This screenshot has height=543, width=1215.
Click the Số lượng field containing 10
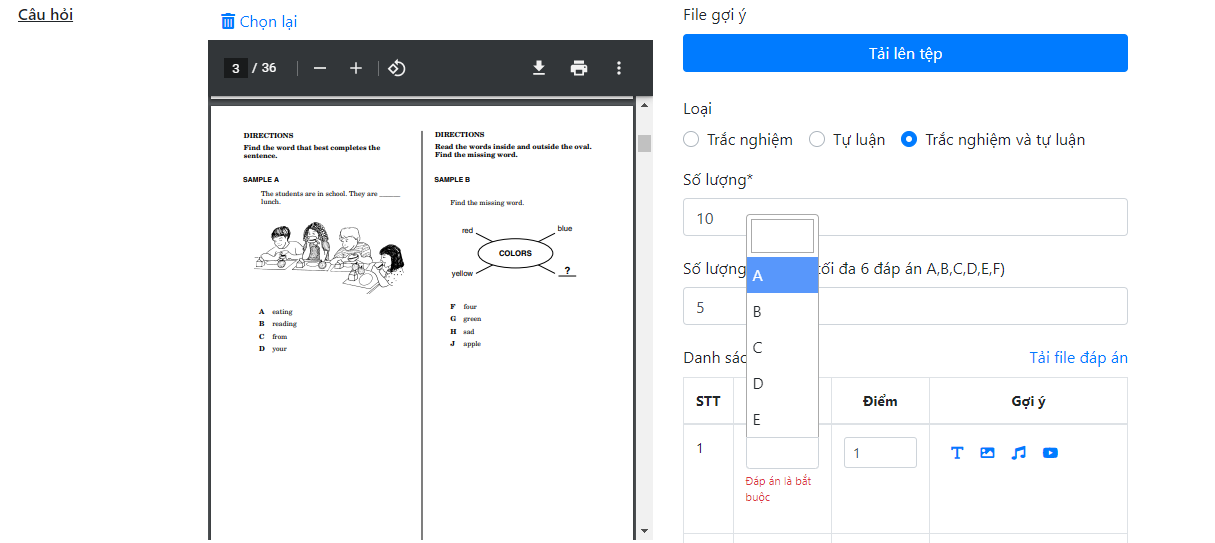coord(905,217)
